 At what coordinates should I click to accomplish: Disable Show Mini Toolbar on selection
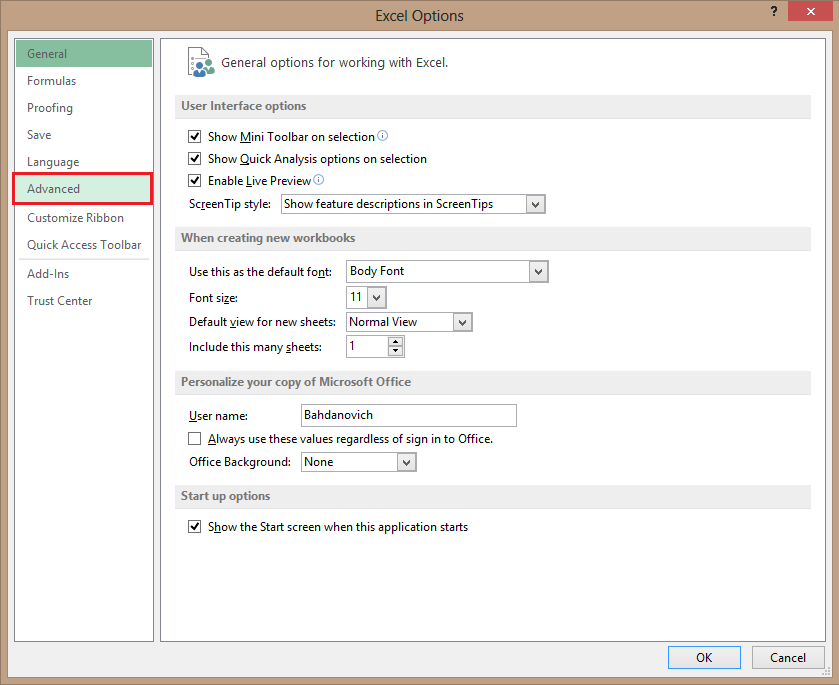click(x=194, y=136)
